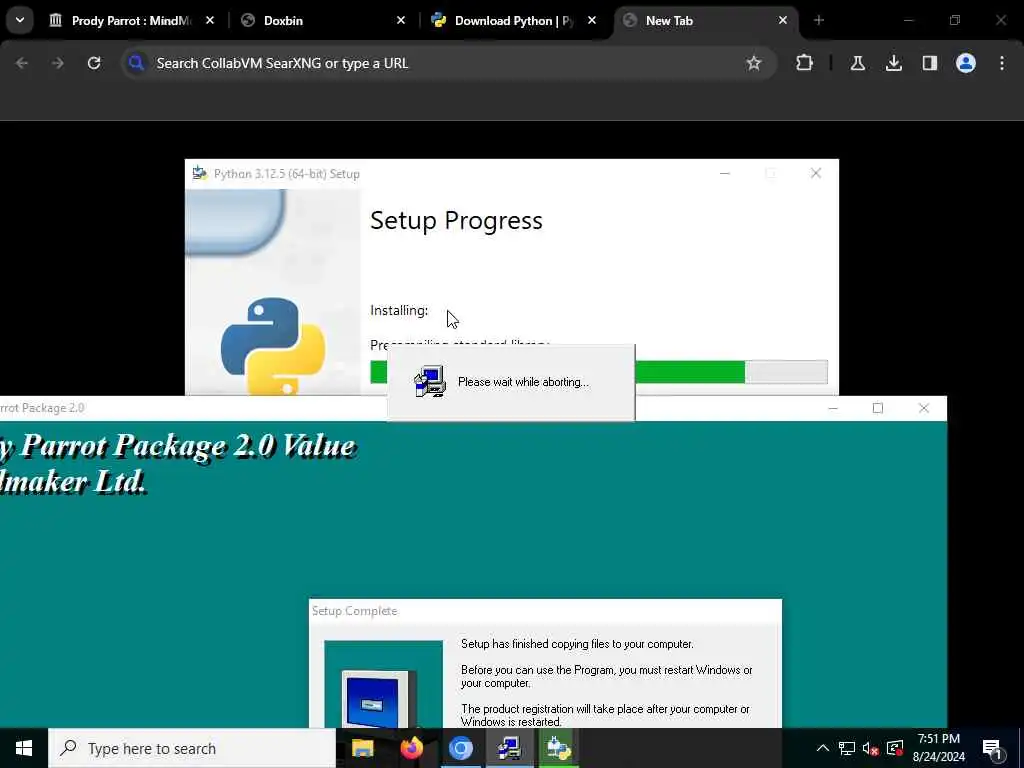Click the Please wait while aborting icon
This screenshot has height=768, width=1024.
(430, 381)
